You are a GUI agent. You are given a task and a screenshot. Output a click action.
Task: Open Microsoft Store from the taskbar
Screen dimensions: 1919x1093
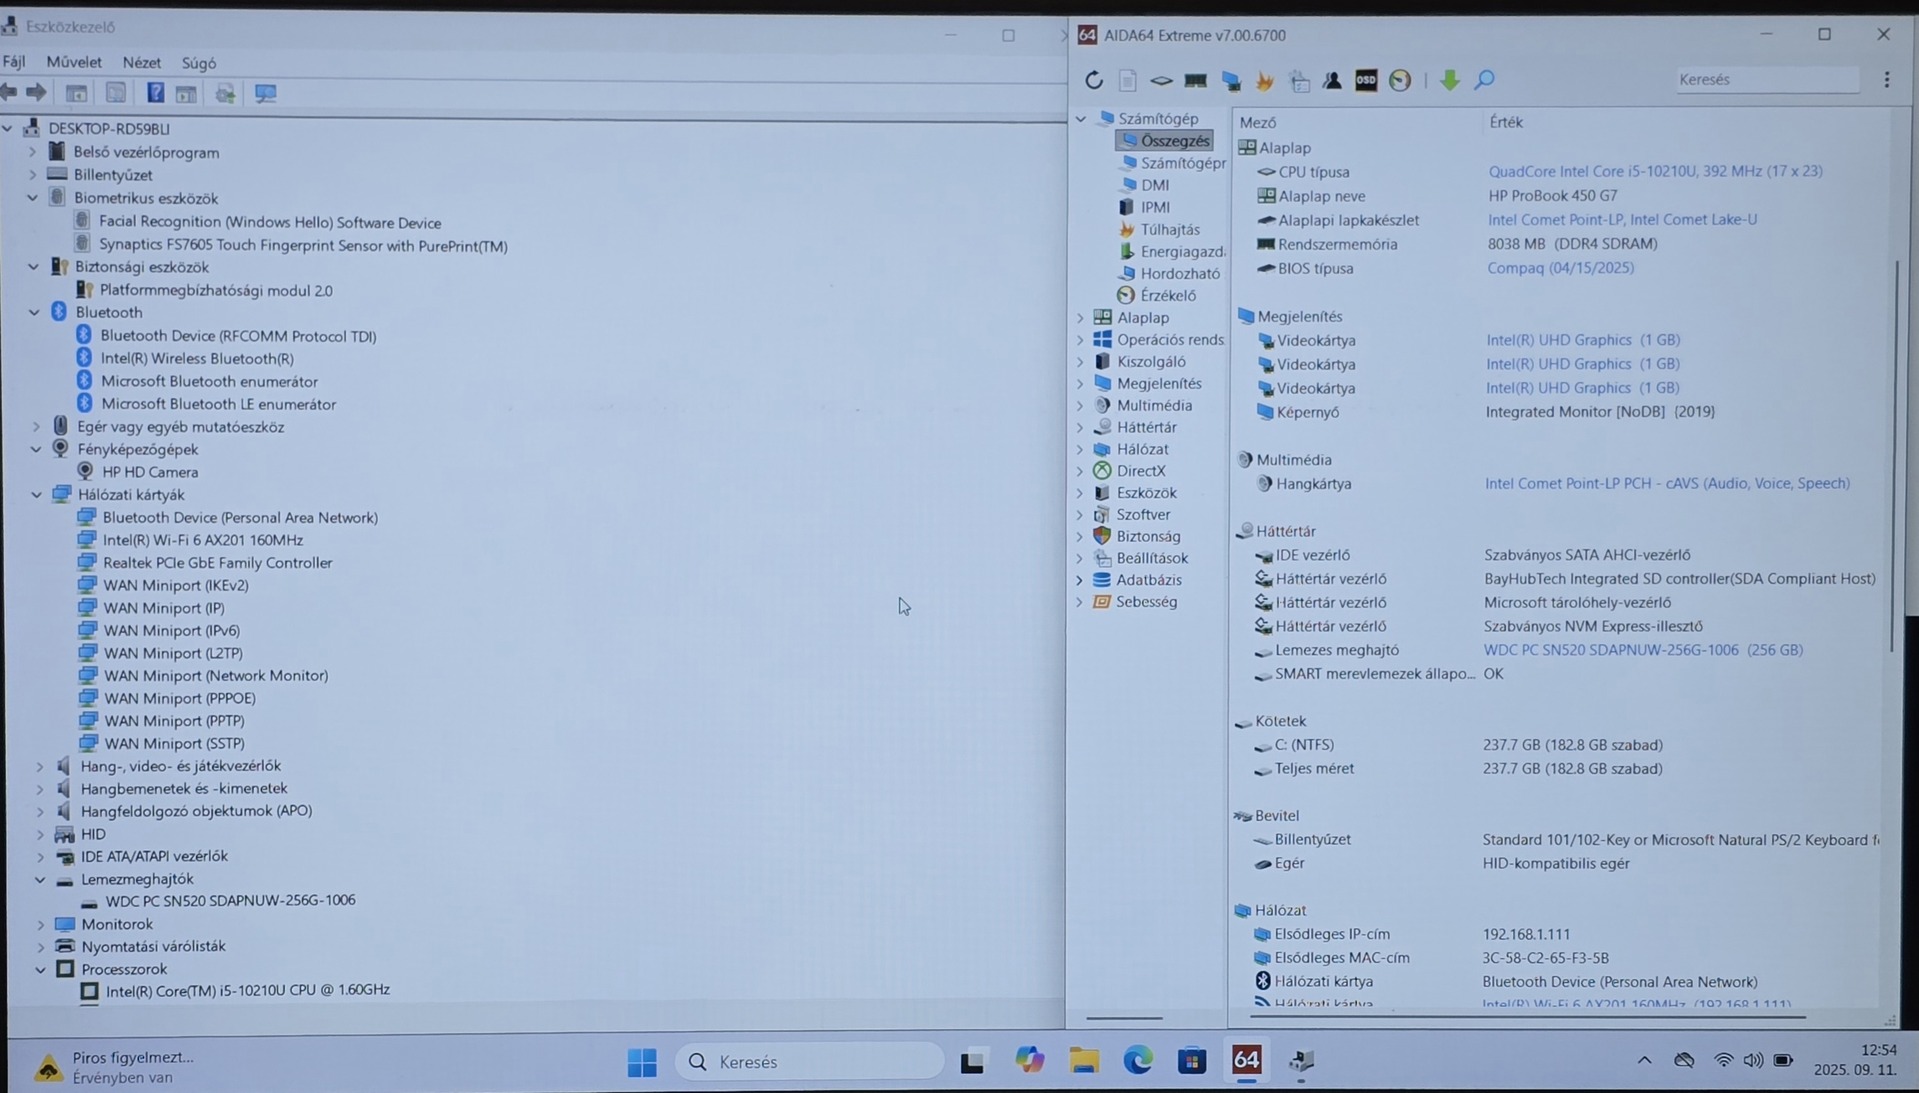(x=1192, y=1060)
